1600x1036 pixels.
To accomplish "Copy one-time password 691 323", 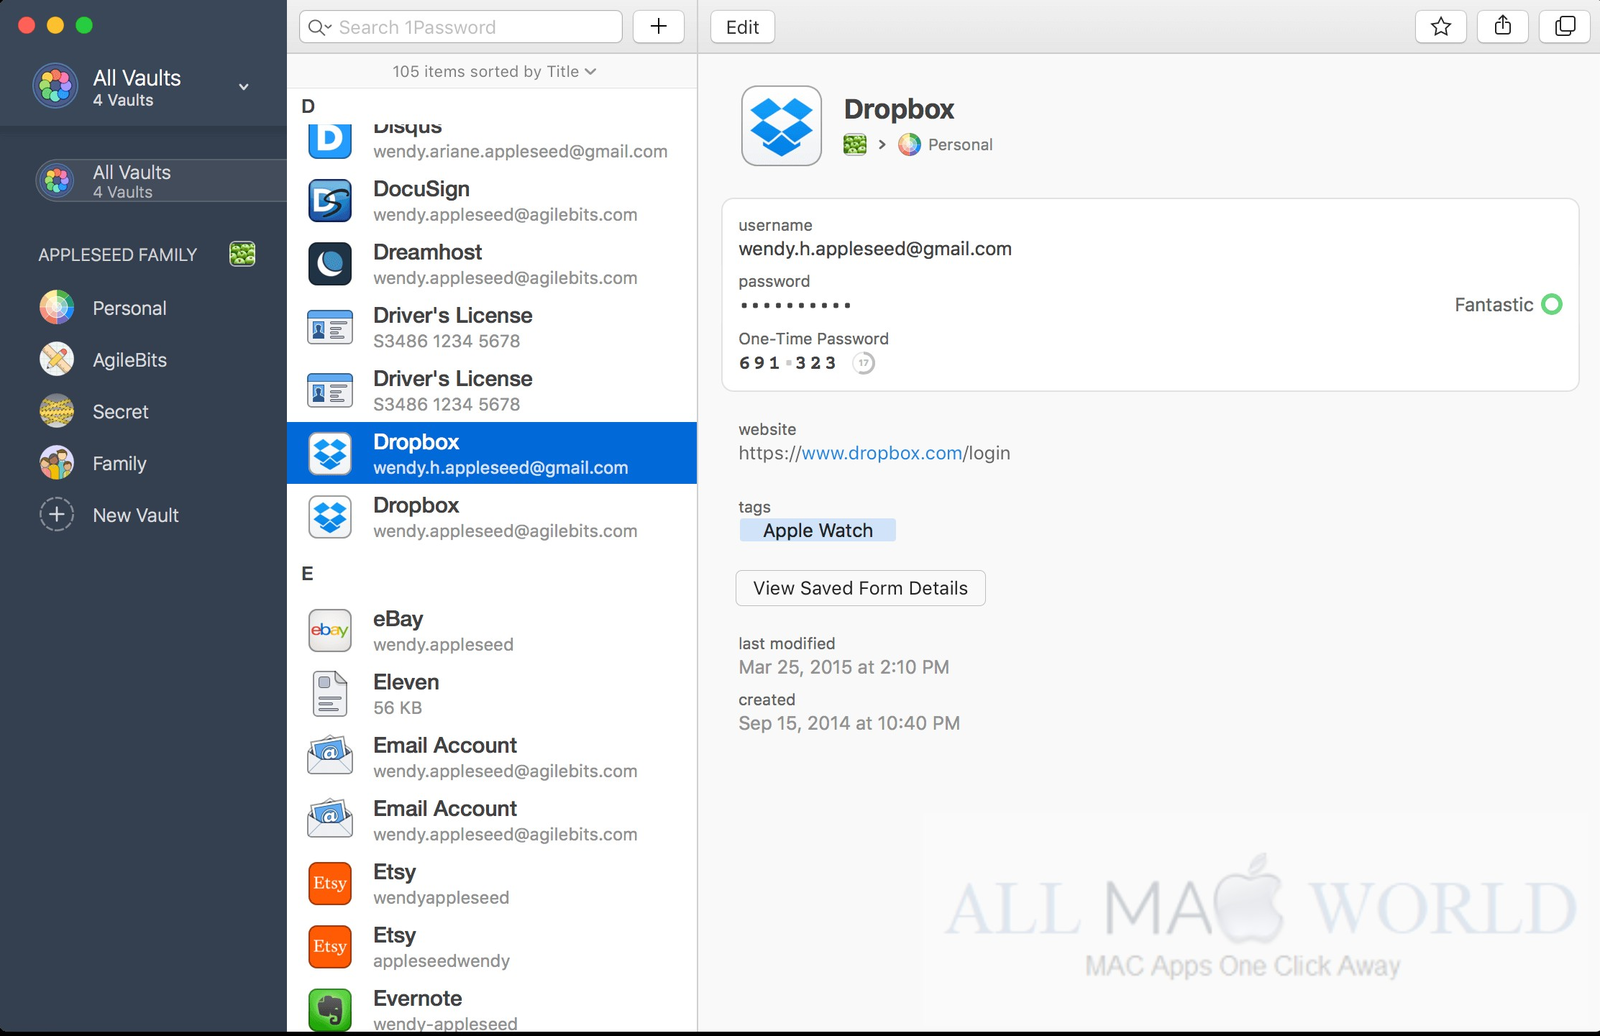I will coord(787,363).
